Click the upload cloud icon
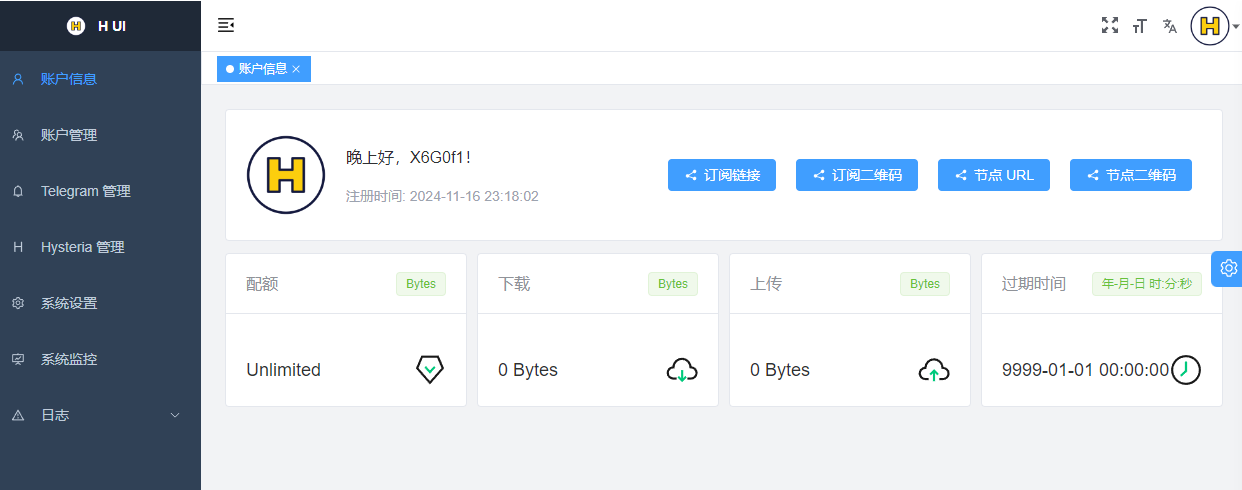The width and height of the screenshot is (1242, 490). [933, 370]
